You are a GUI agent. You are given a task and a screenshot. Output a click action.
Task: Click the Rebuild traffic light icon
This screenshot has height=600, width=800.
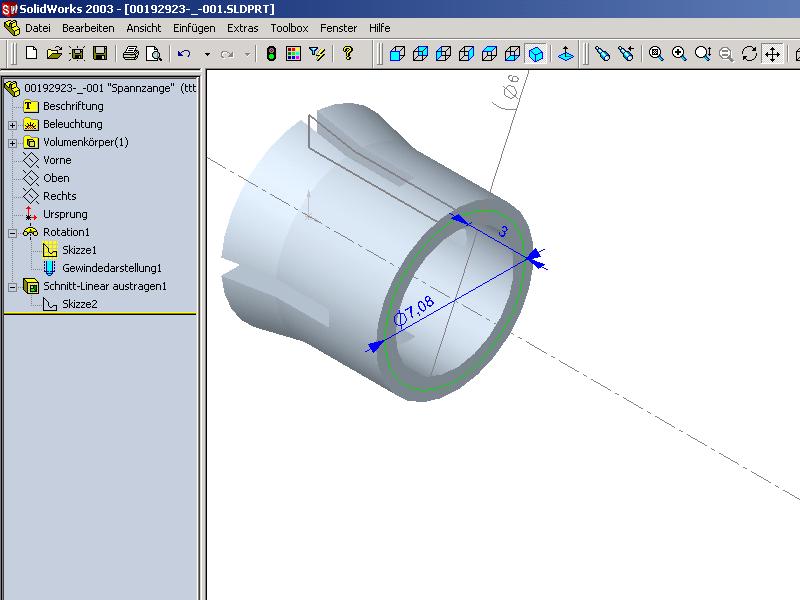(x=271, y=53)
